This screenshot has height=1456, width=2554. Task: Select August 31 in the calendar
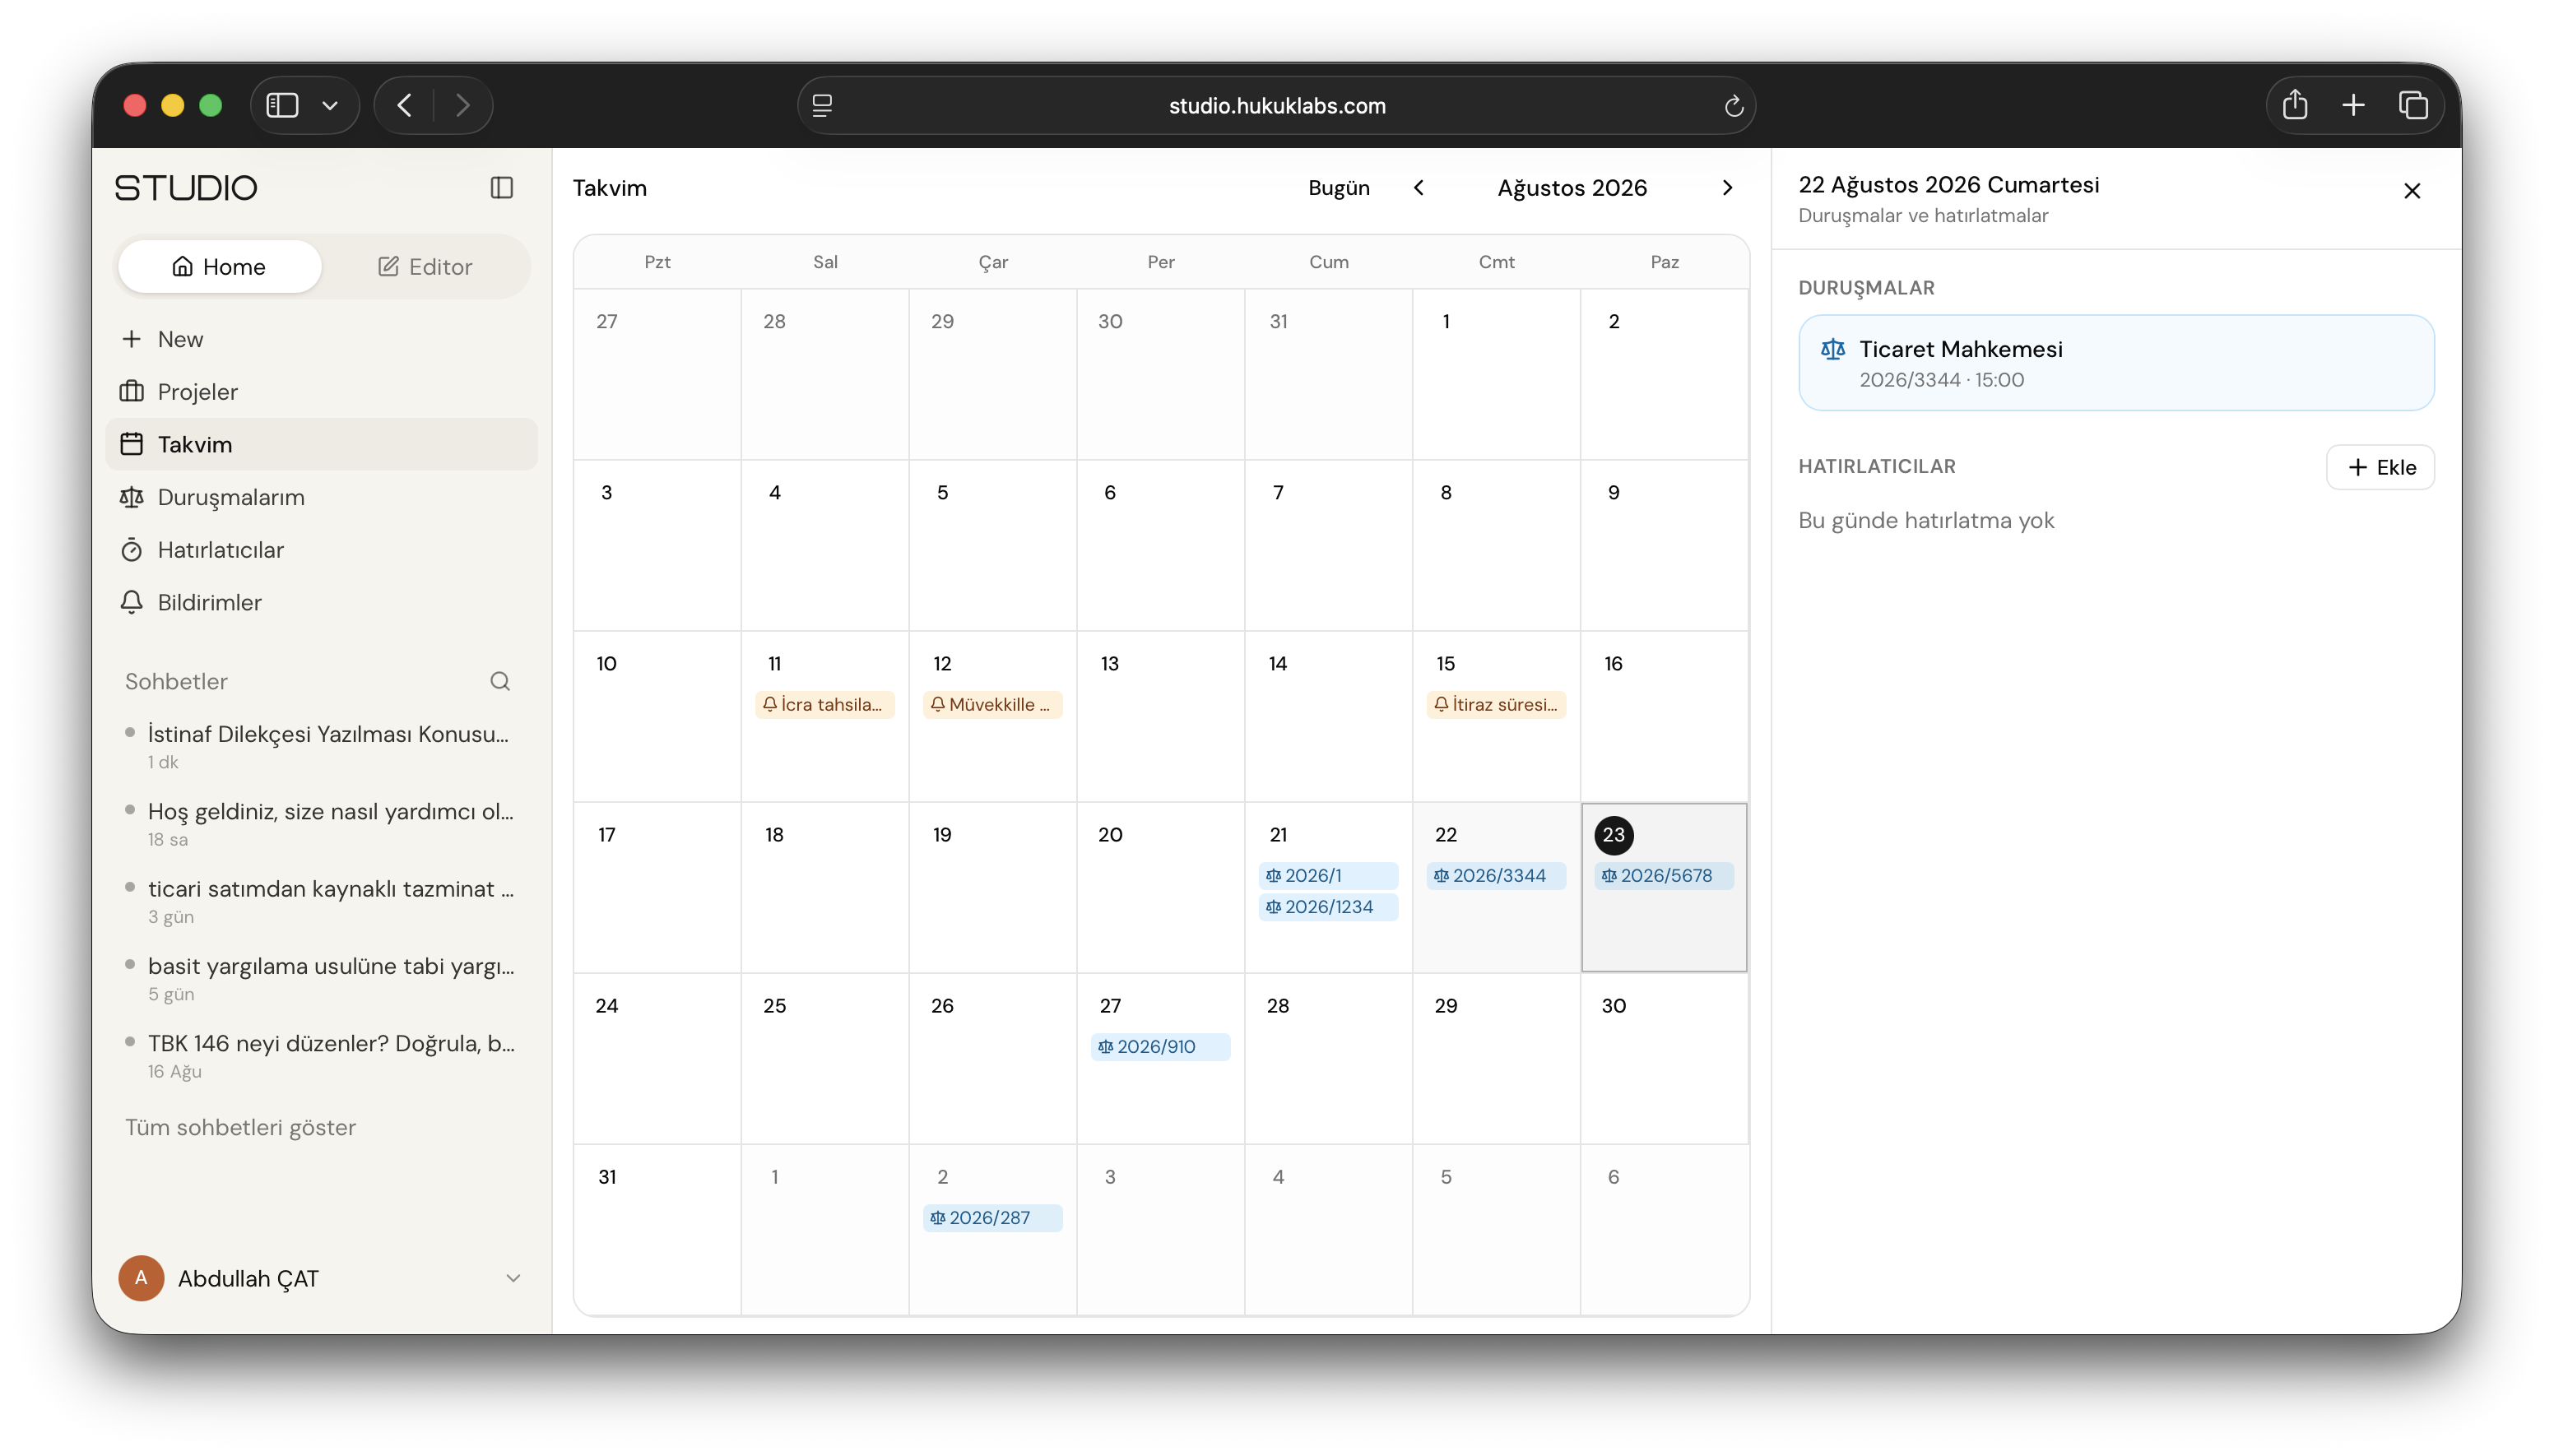656,1229
